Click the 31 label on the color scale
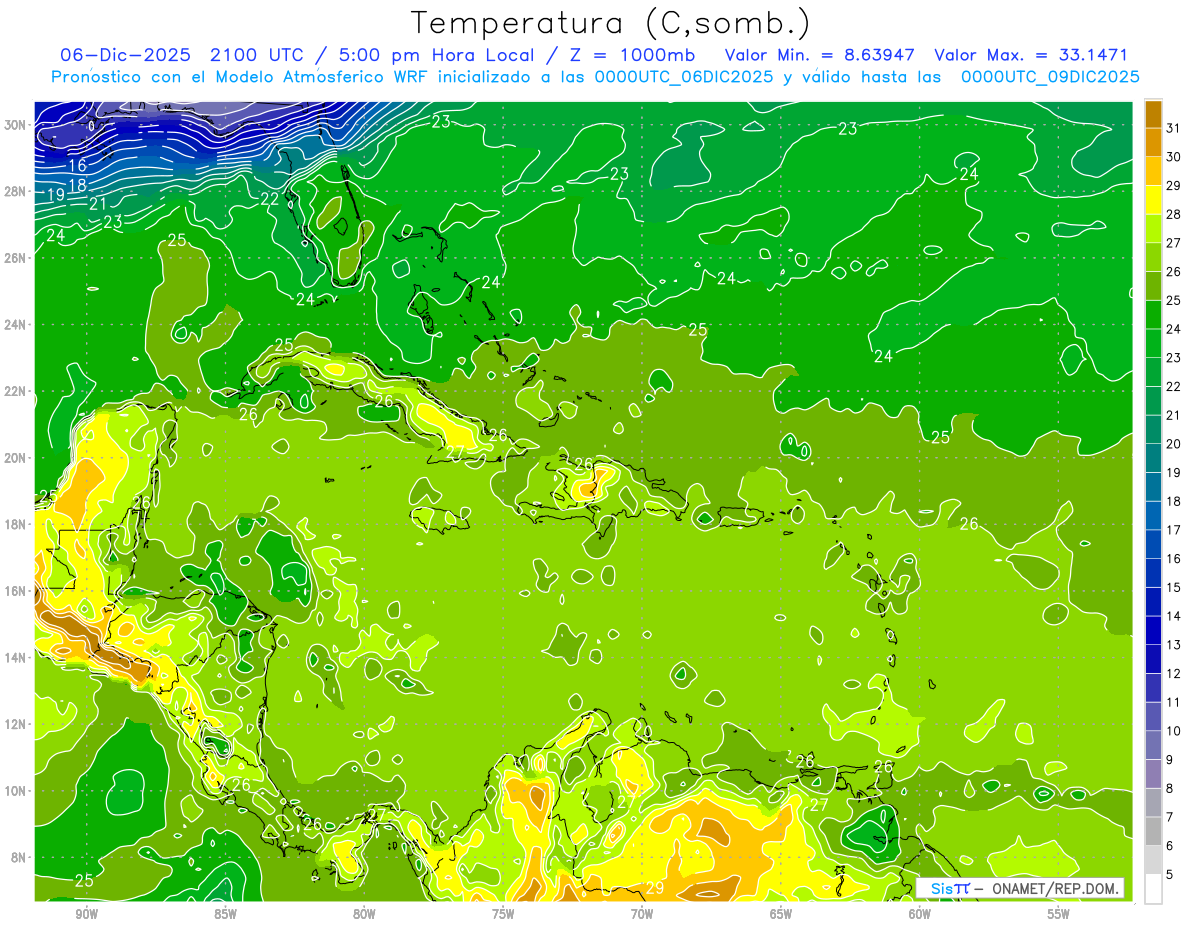Image resolution: width=1200 pixels, height=927 pixels. [1174, 128]
